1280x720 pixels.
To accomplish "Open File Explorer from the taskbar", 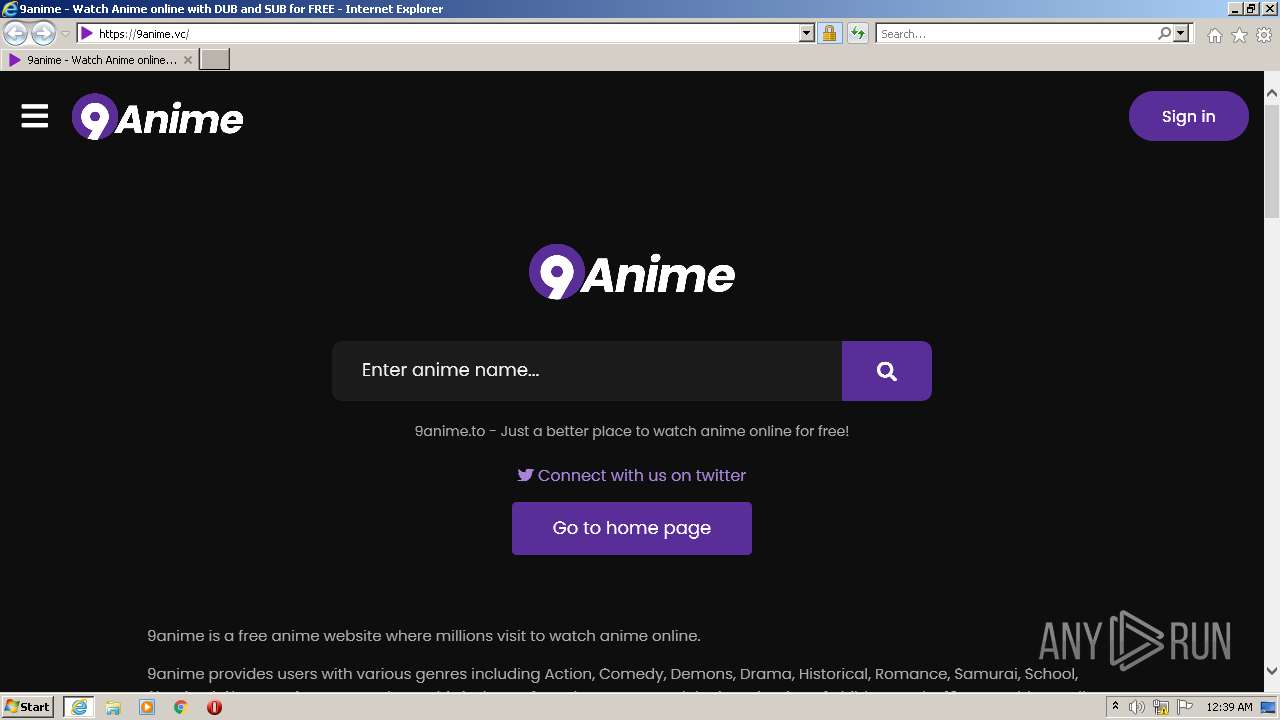I will (113, 707).
